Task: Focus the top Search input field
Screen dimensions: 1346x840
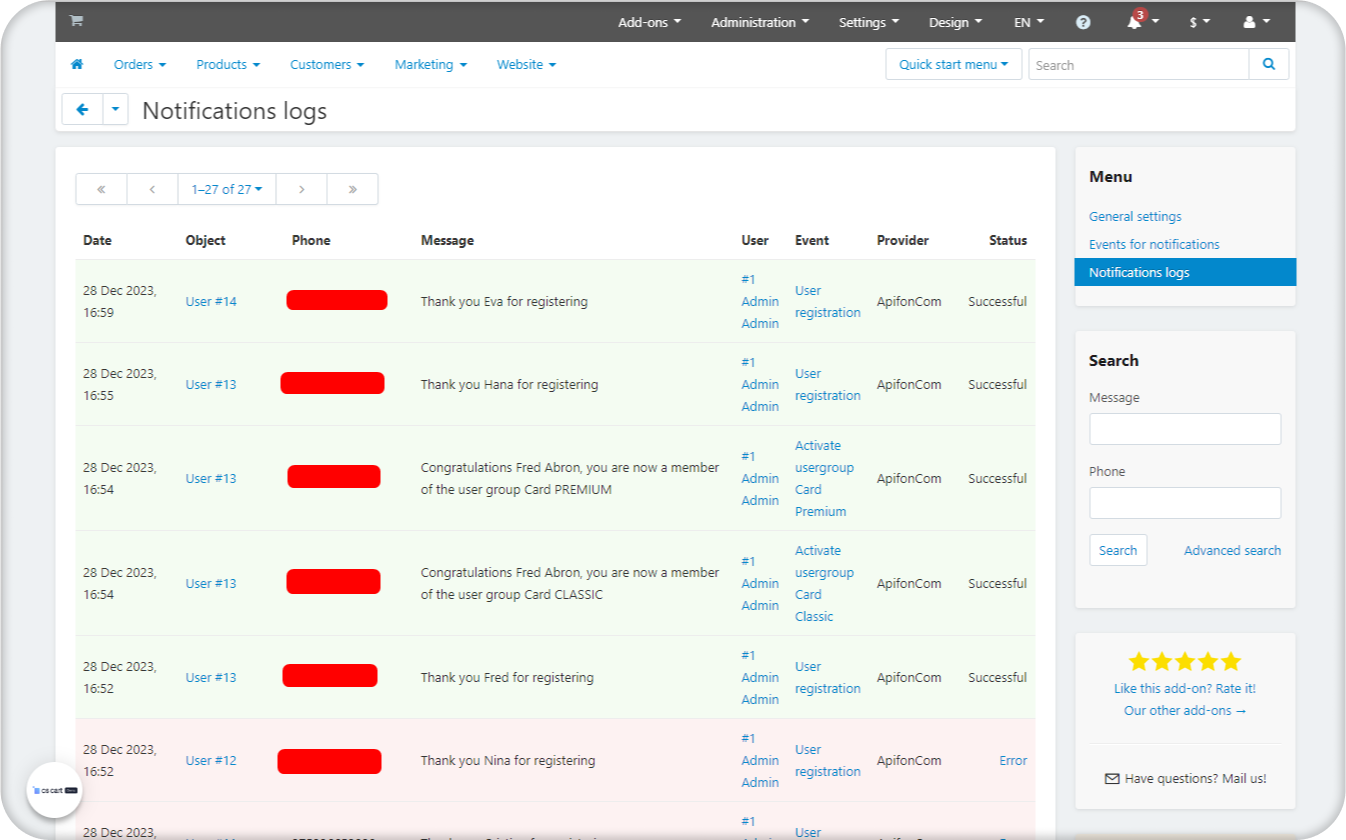Action: tap(1139, 64)
